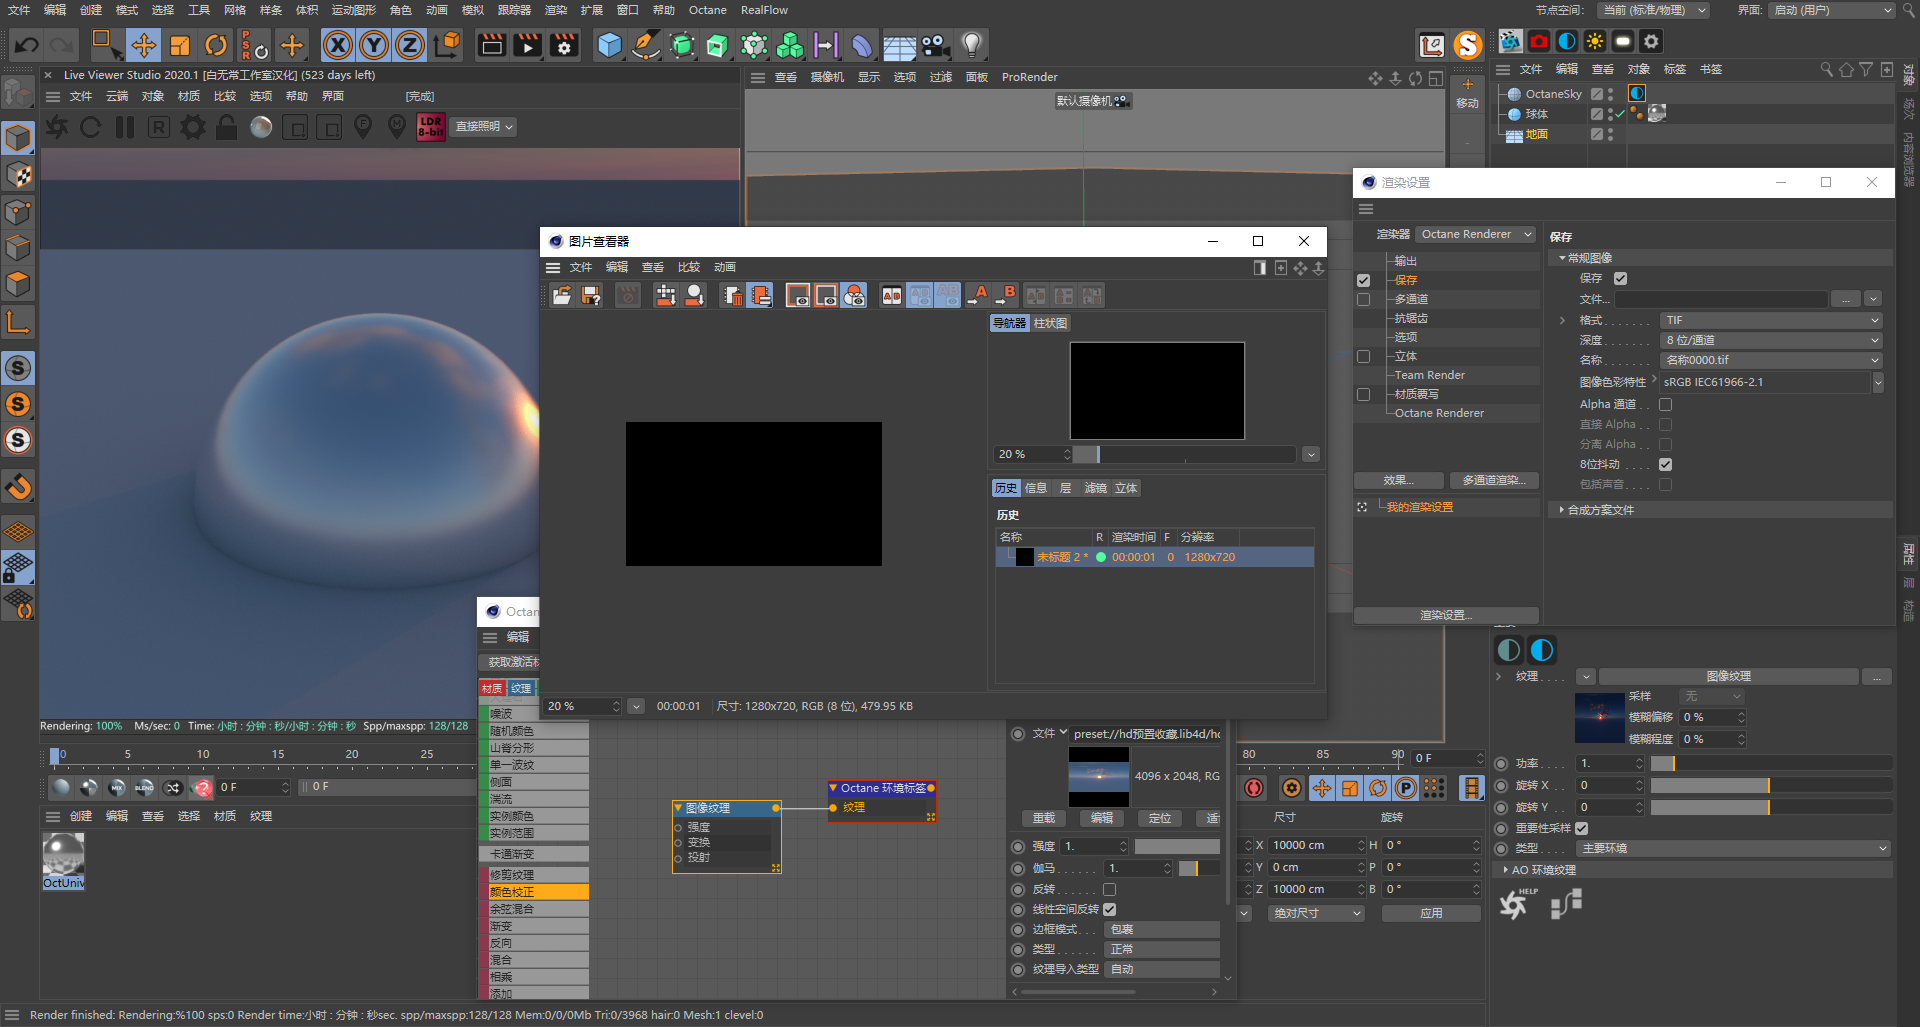This screenshot has height=1027, width=1920.
Task: Switch to the 滤镜 tab
Action: pos(1096,488)
